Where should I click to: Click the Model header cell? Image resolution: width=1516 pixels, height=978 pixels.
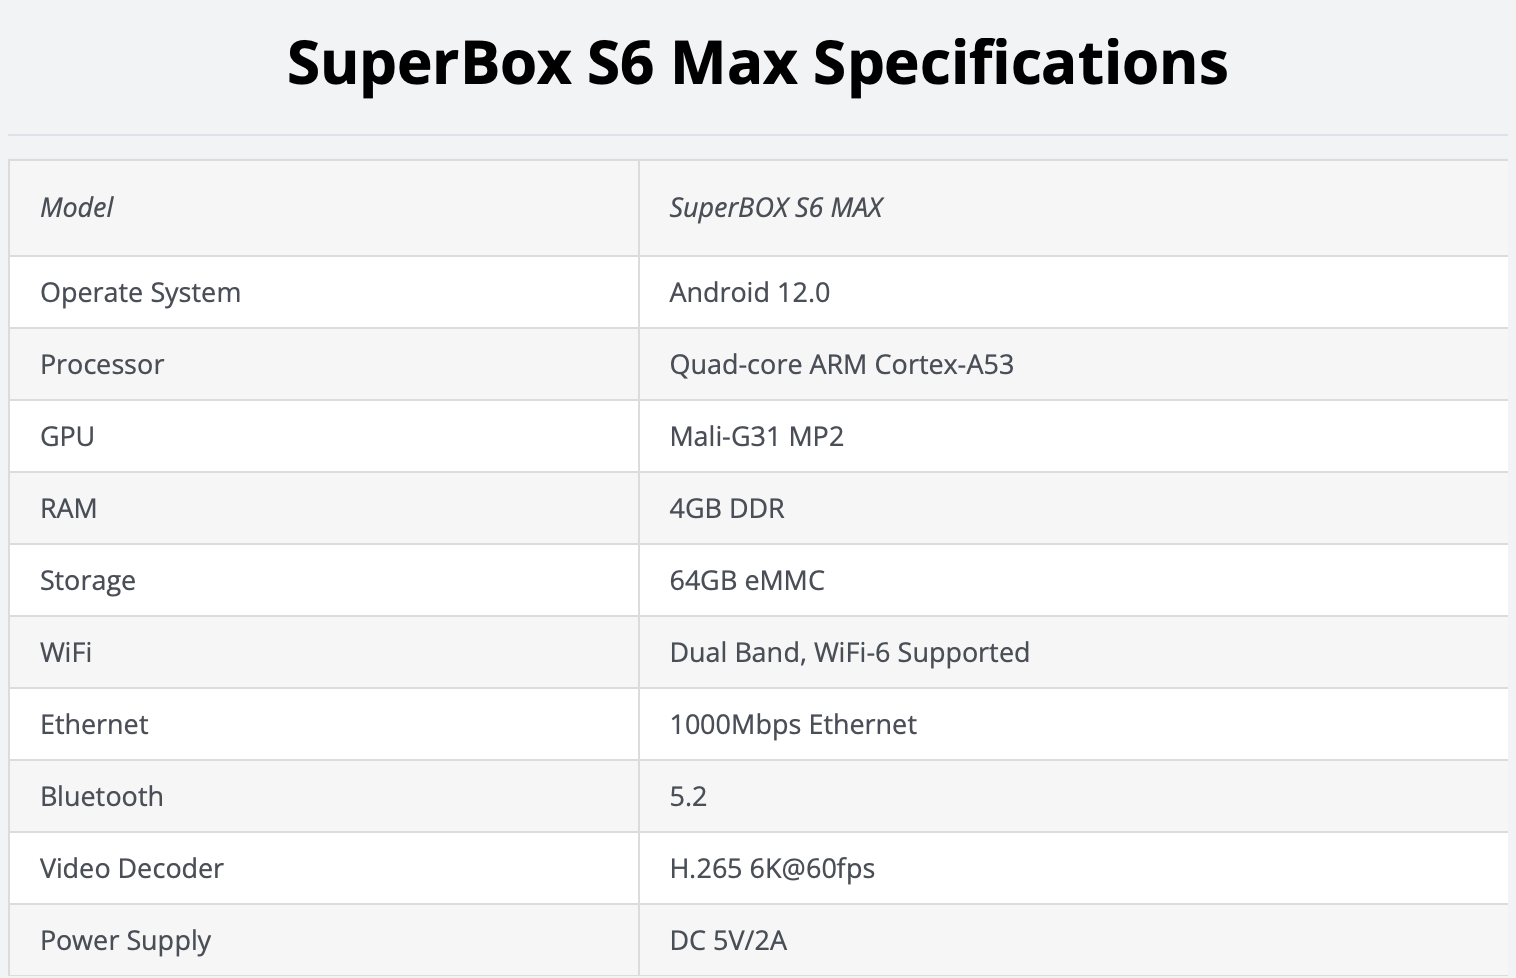[x=77, y=208]
